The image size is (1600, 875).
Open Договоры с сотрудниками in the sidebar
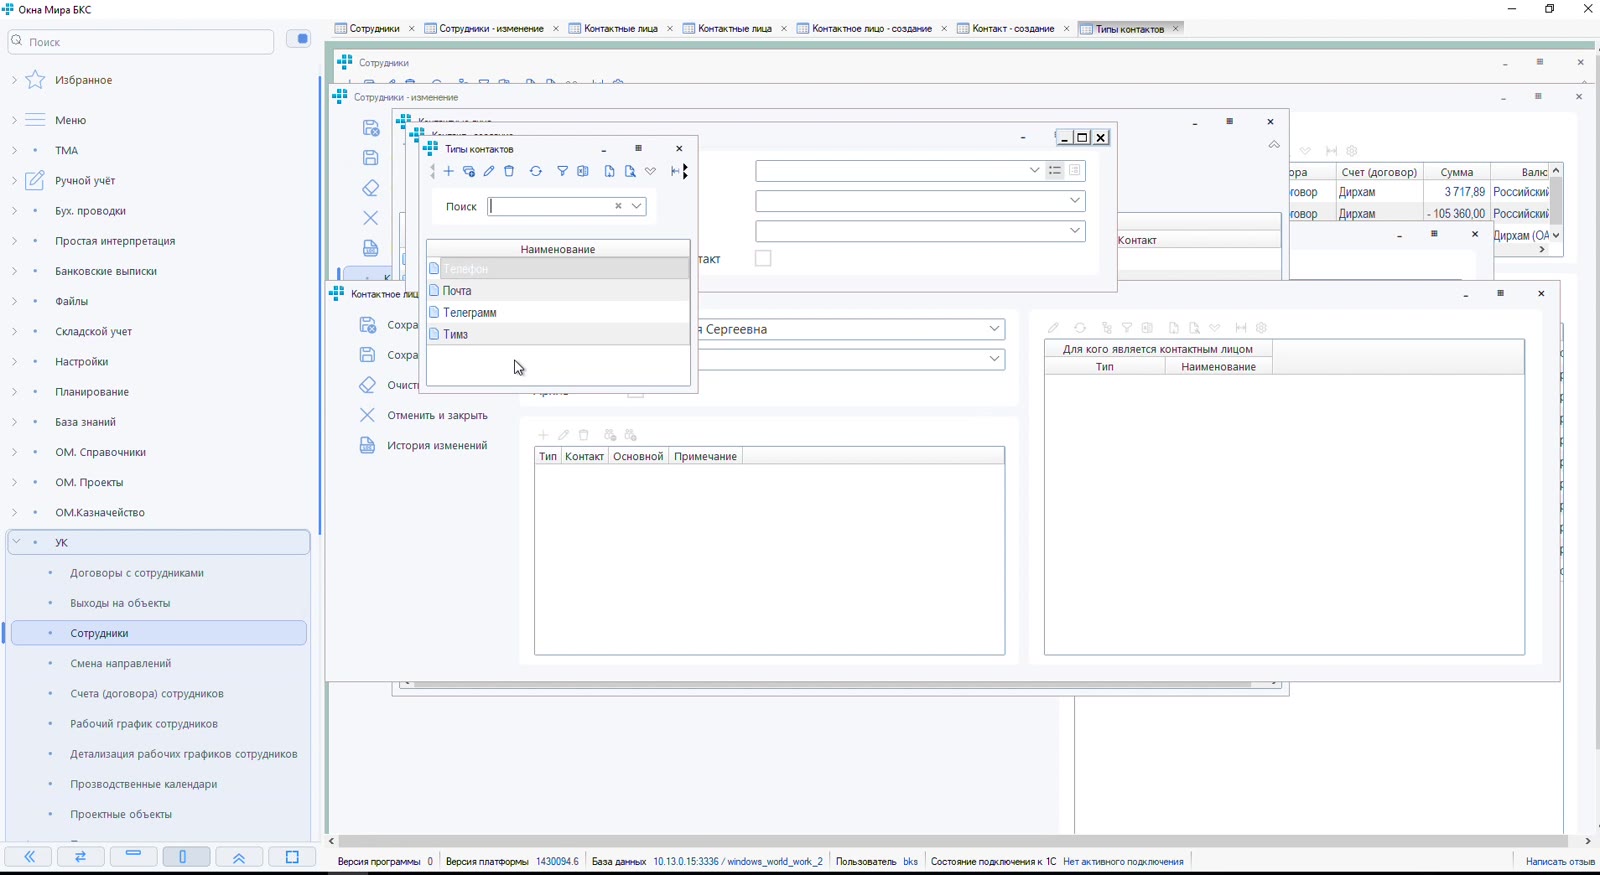click(137, 573)
